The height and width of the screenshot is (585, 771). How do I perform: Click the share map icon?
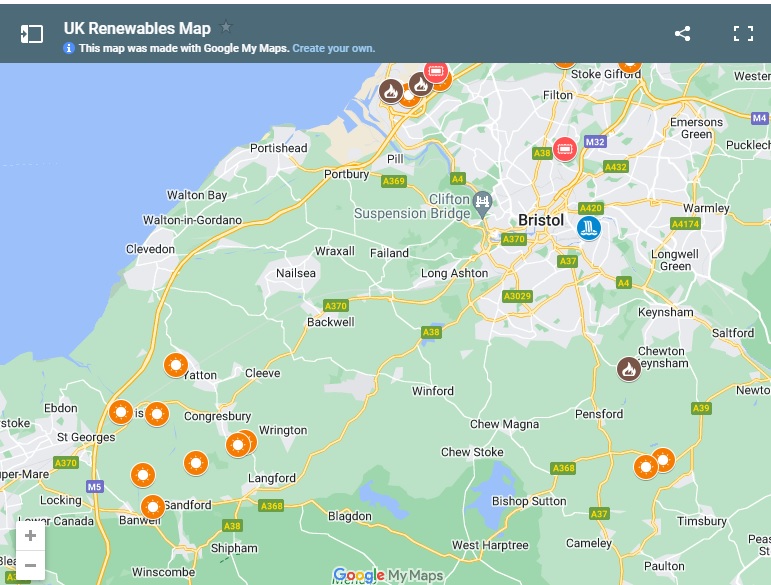point(682,33)
